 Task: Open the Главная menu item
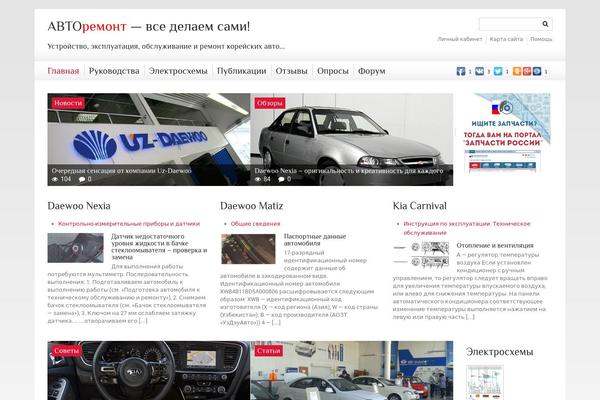(x=63, y=71)
